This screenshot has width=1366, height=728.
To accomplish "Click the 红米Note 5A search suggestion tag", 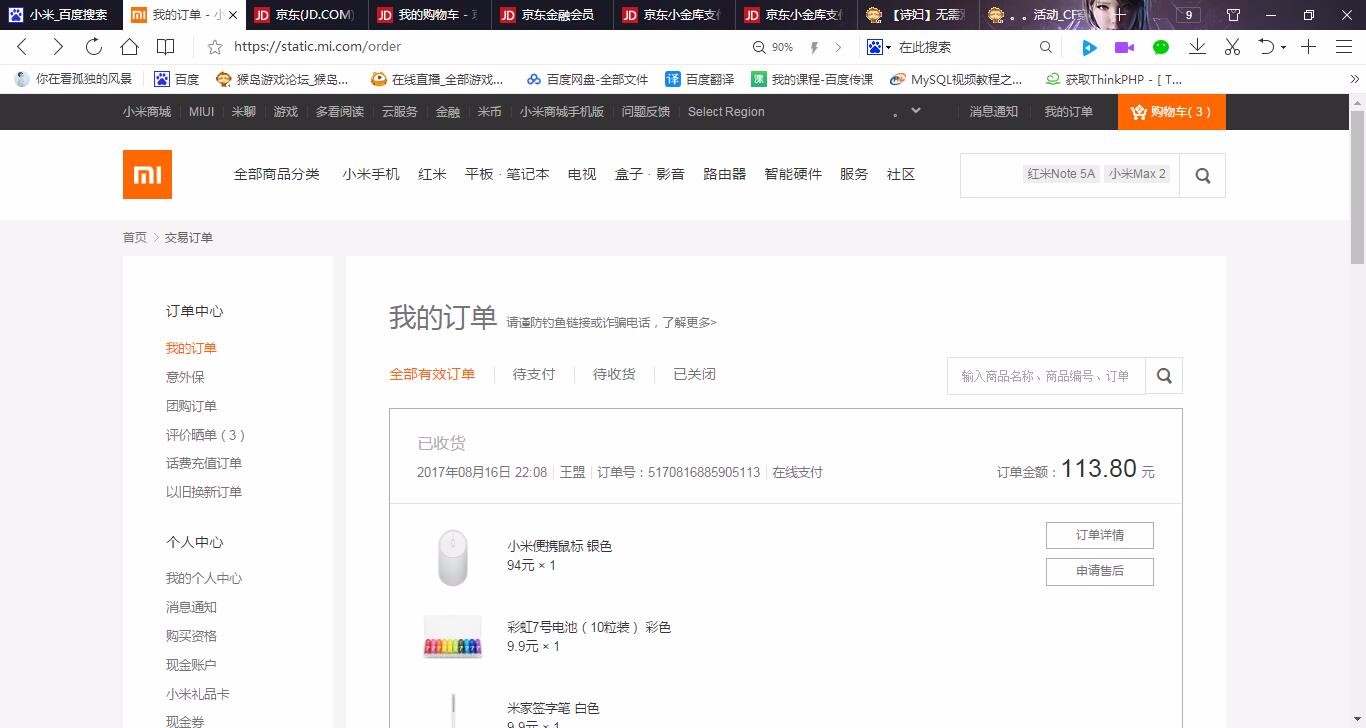I will pos(1061,174).
